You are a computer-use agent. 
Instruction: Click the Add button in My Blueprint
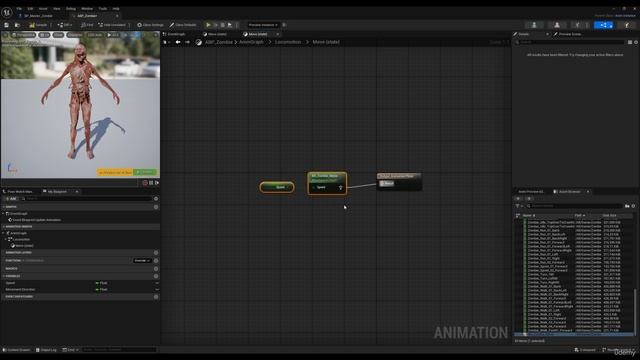click(11, 199)
